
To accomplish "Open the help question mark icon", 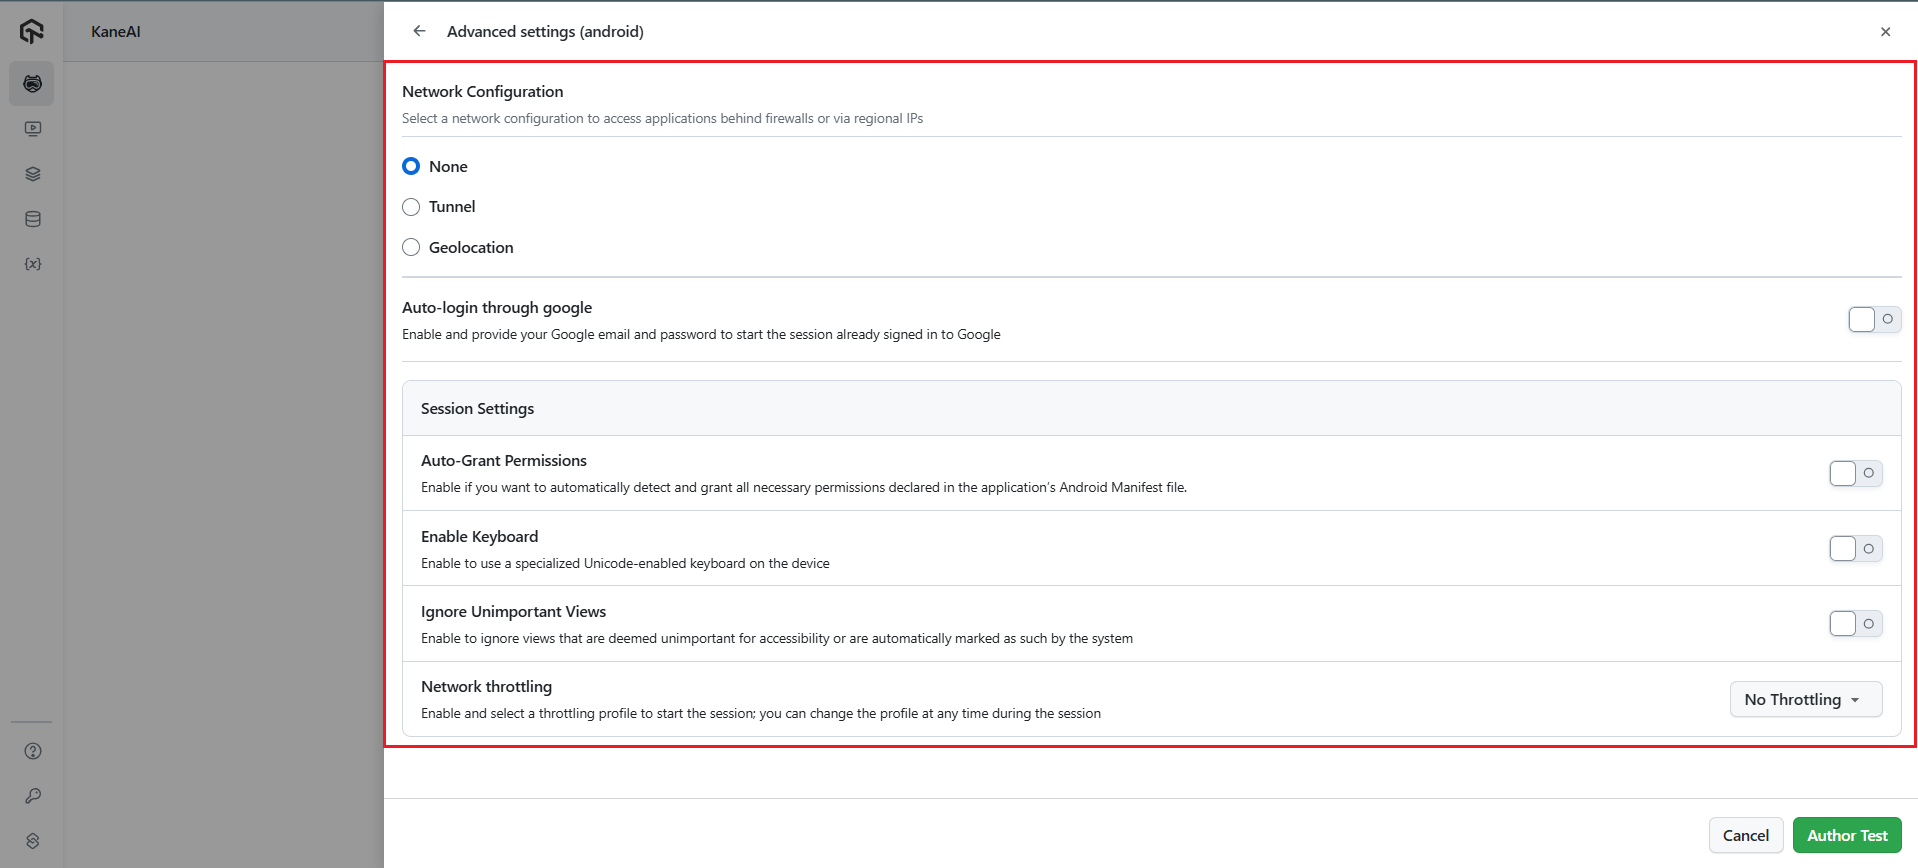I will pyautogui.click(x=33, y=751).
